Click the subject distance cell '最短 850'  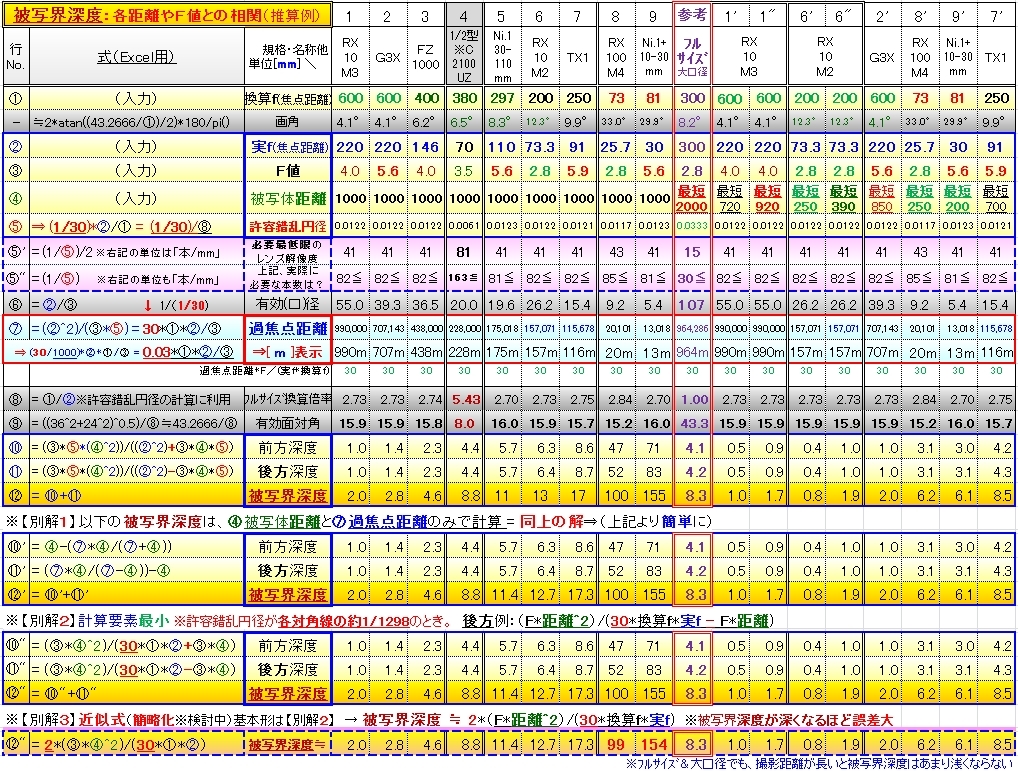point(882,199)
